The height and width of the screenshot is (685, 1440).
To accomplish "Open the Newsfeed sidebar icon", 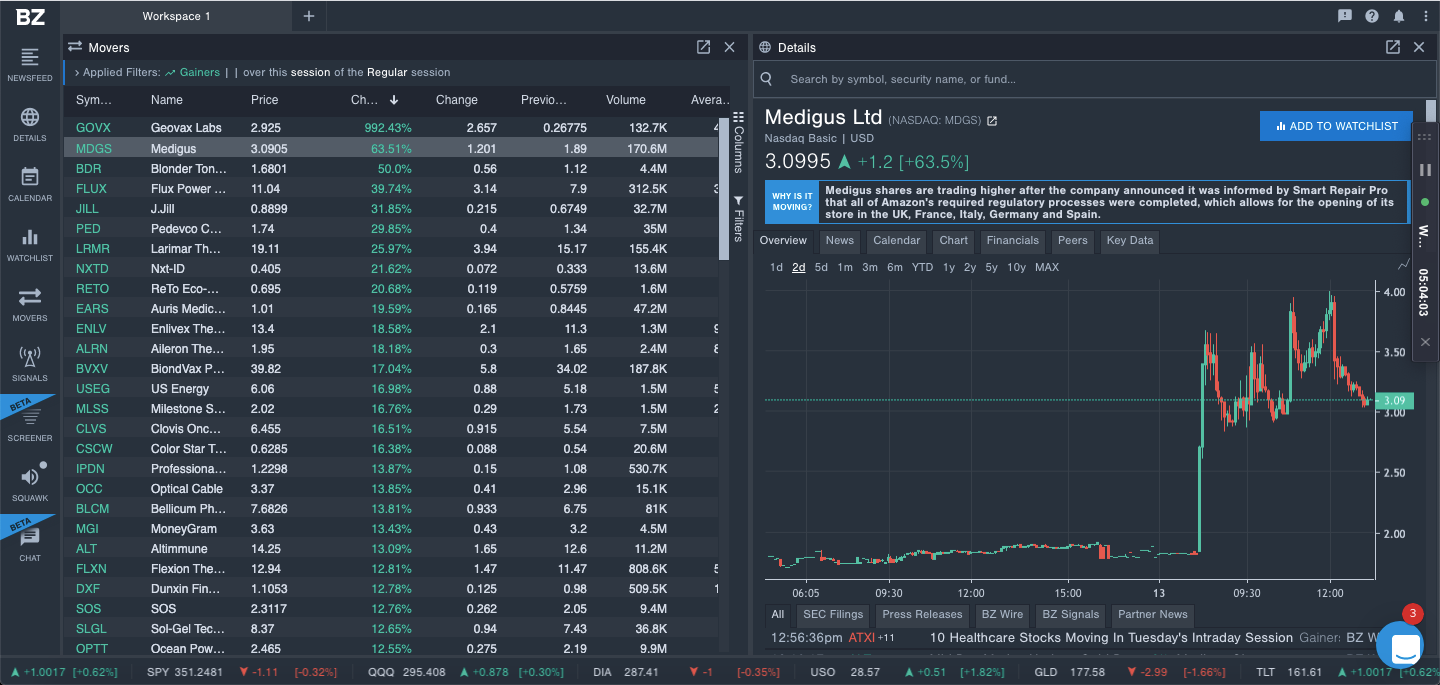I will pyautogui.click(x=30, y=64).
